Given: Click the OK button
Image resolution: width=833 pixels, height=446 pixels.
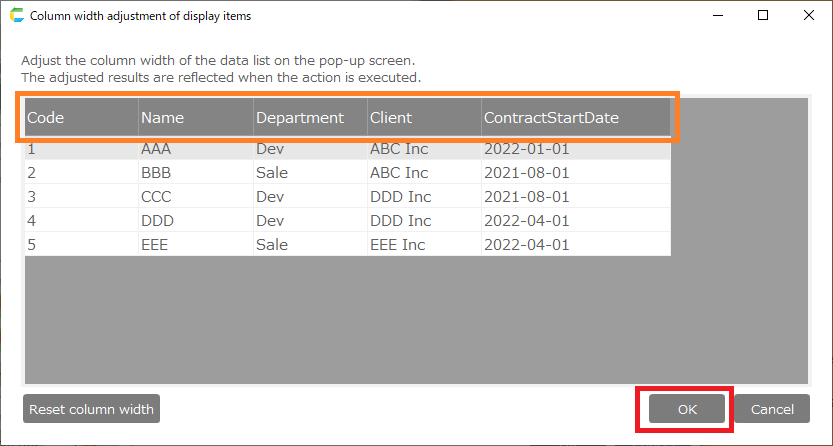Looking at the screenshot, I should click(x=686, y=409).
